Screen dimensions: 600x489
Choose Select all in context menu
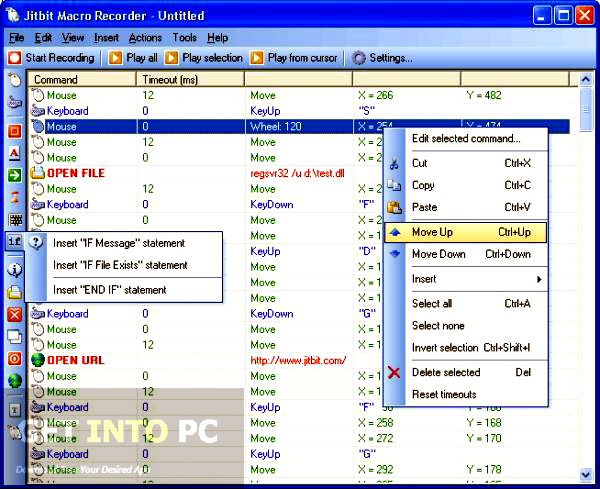[x=466, y=304]
